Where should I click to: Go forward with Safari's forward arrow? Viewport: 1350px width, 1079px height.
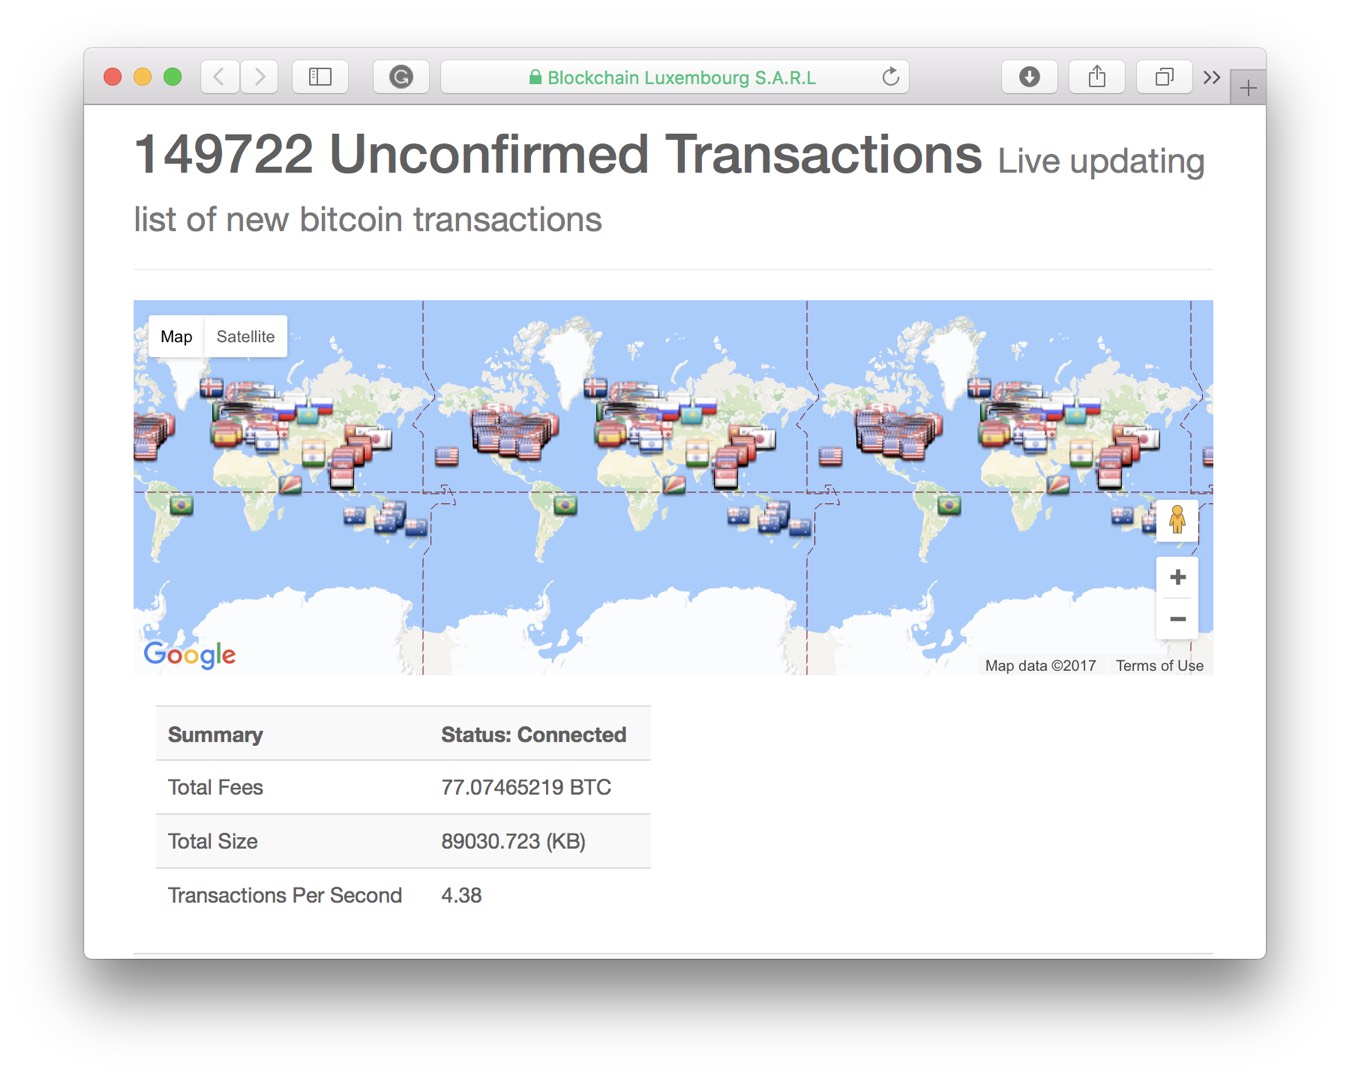(x=259, y=77)
